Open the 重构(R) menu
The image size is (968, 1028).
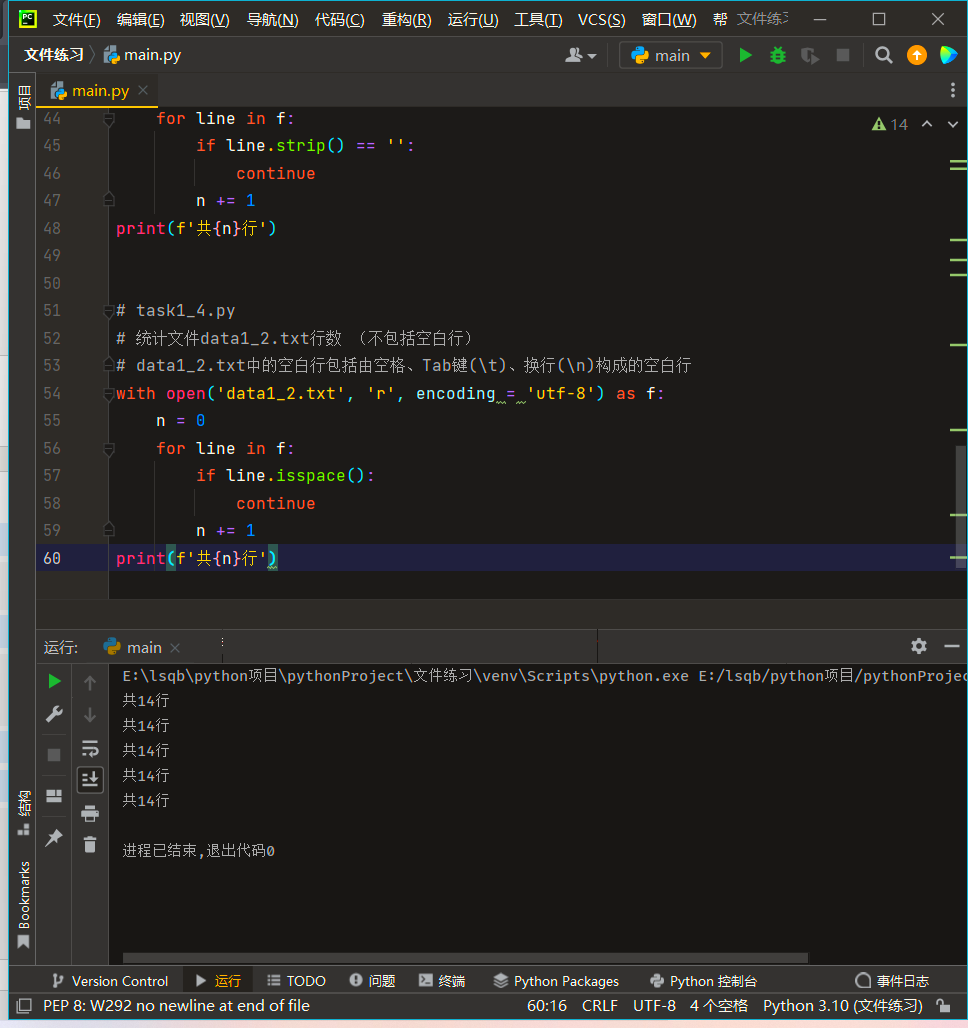click(x=407, y=20)
